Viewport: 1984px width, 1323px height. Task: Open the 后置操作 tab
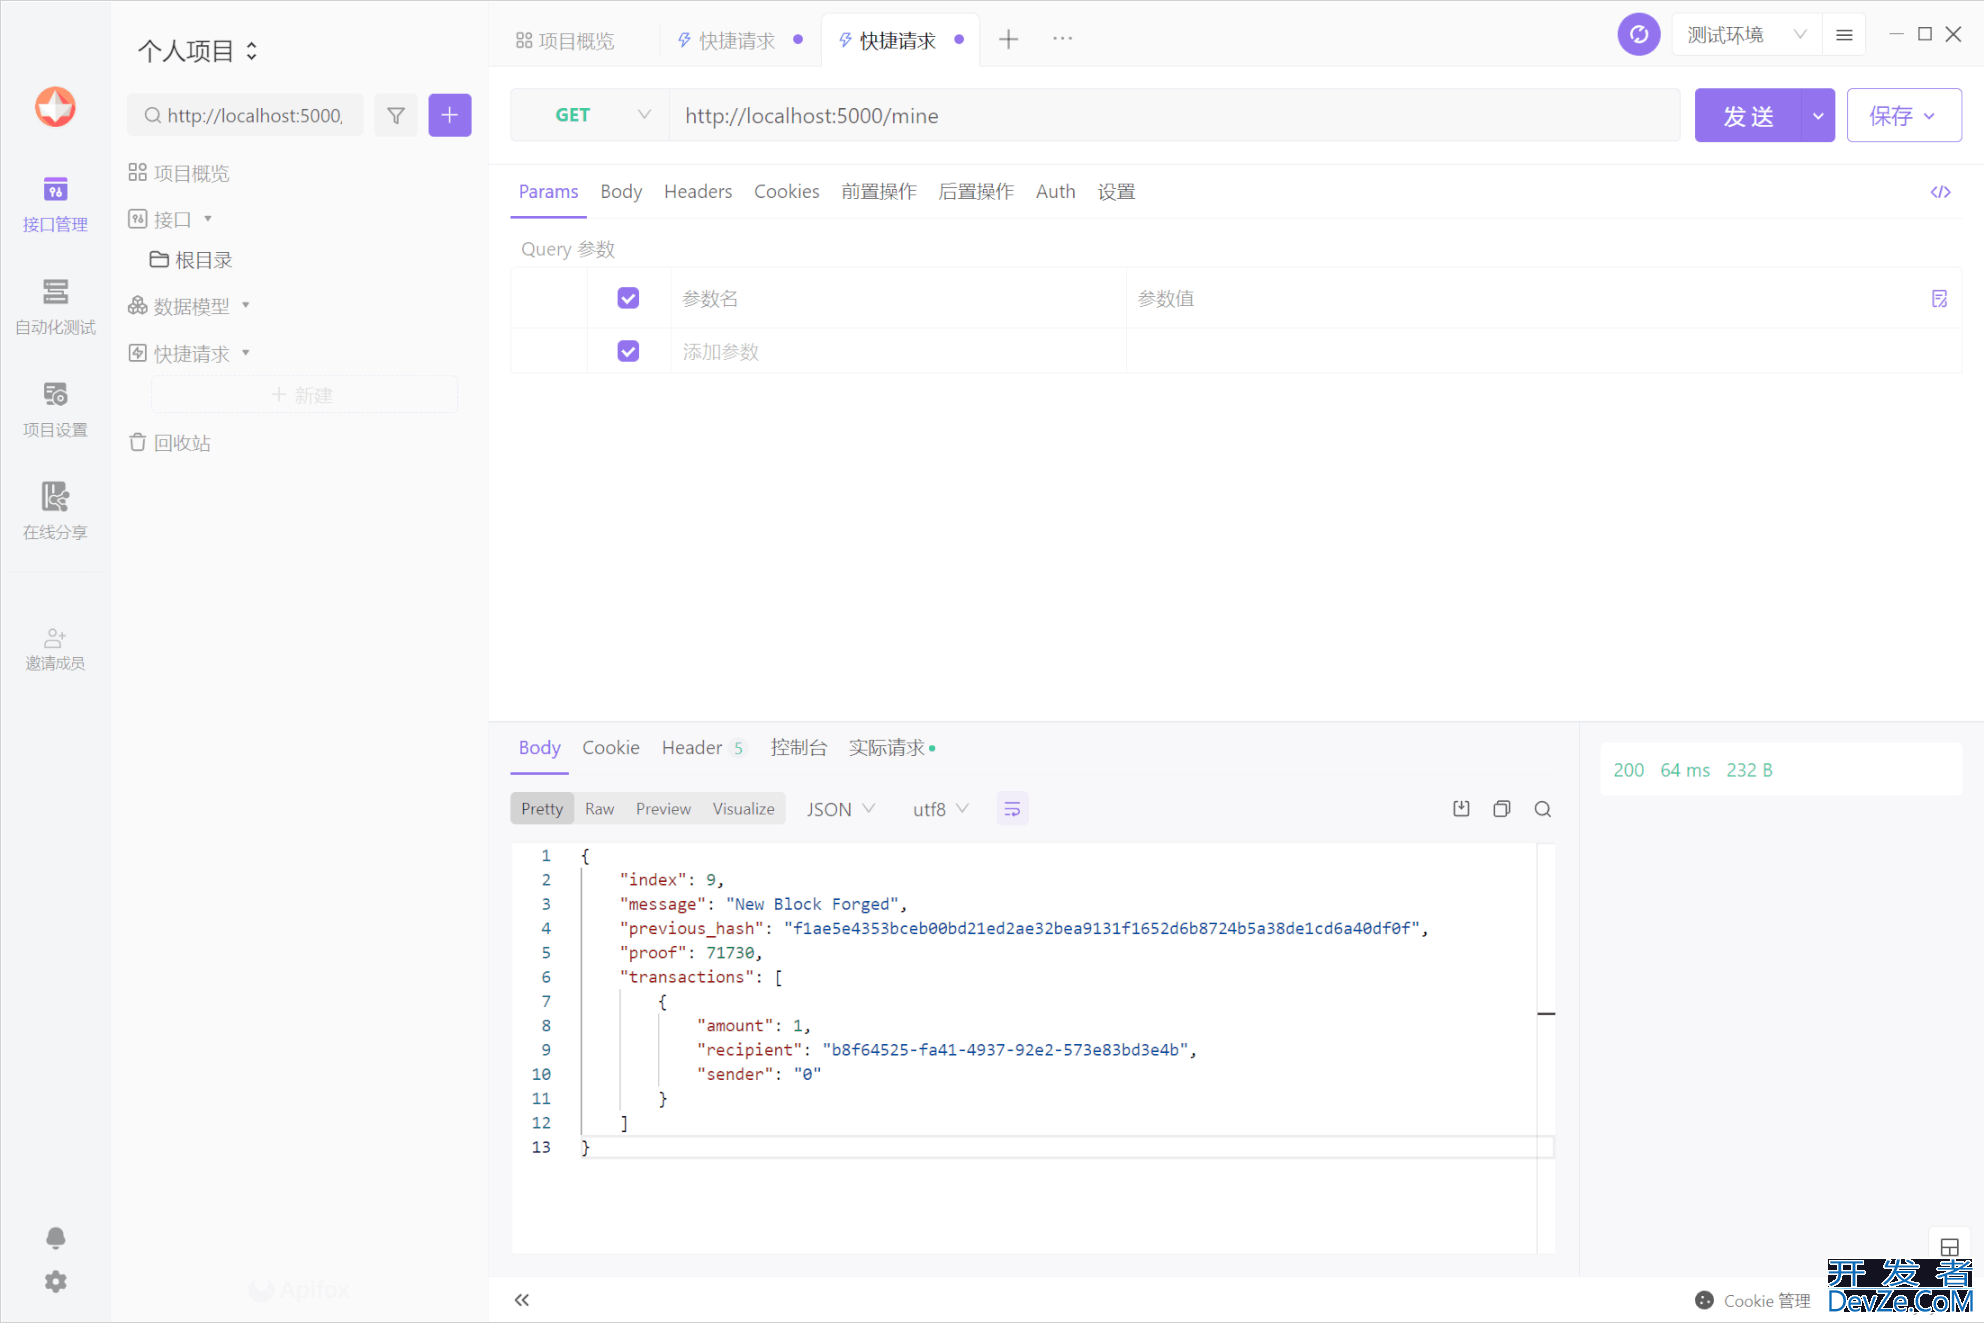pyautogui.click(x=976, y=191)
